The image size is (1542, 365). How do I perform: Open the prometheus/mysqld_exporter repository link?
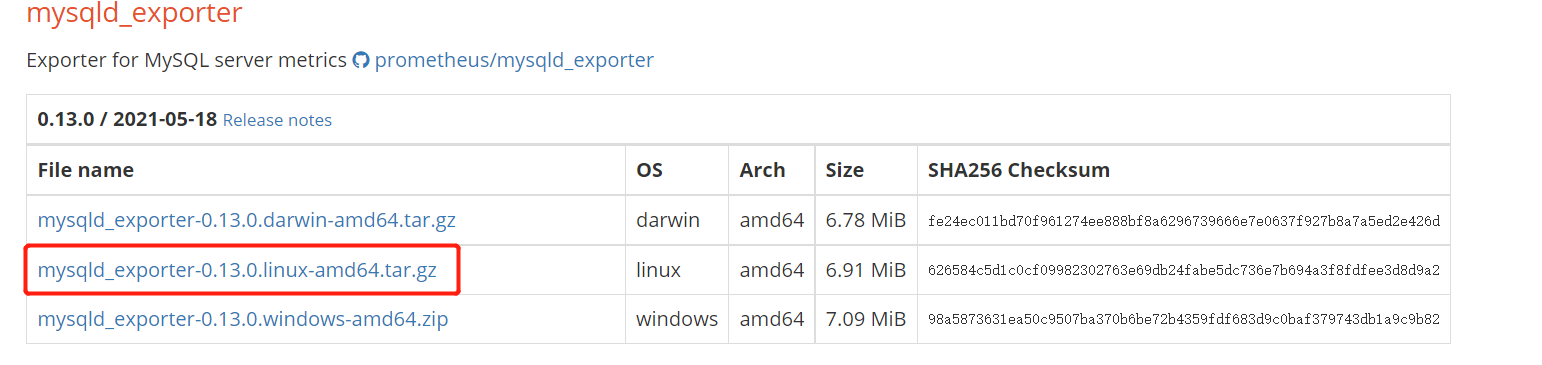click(514, 60)
